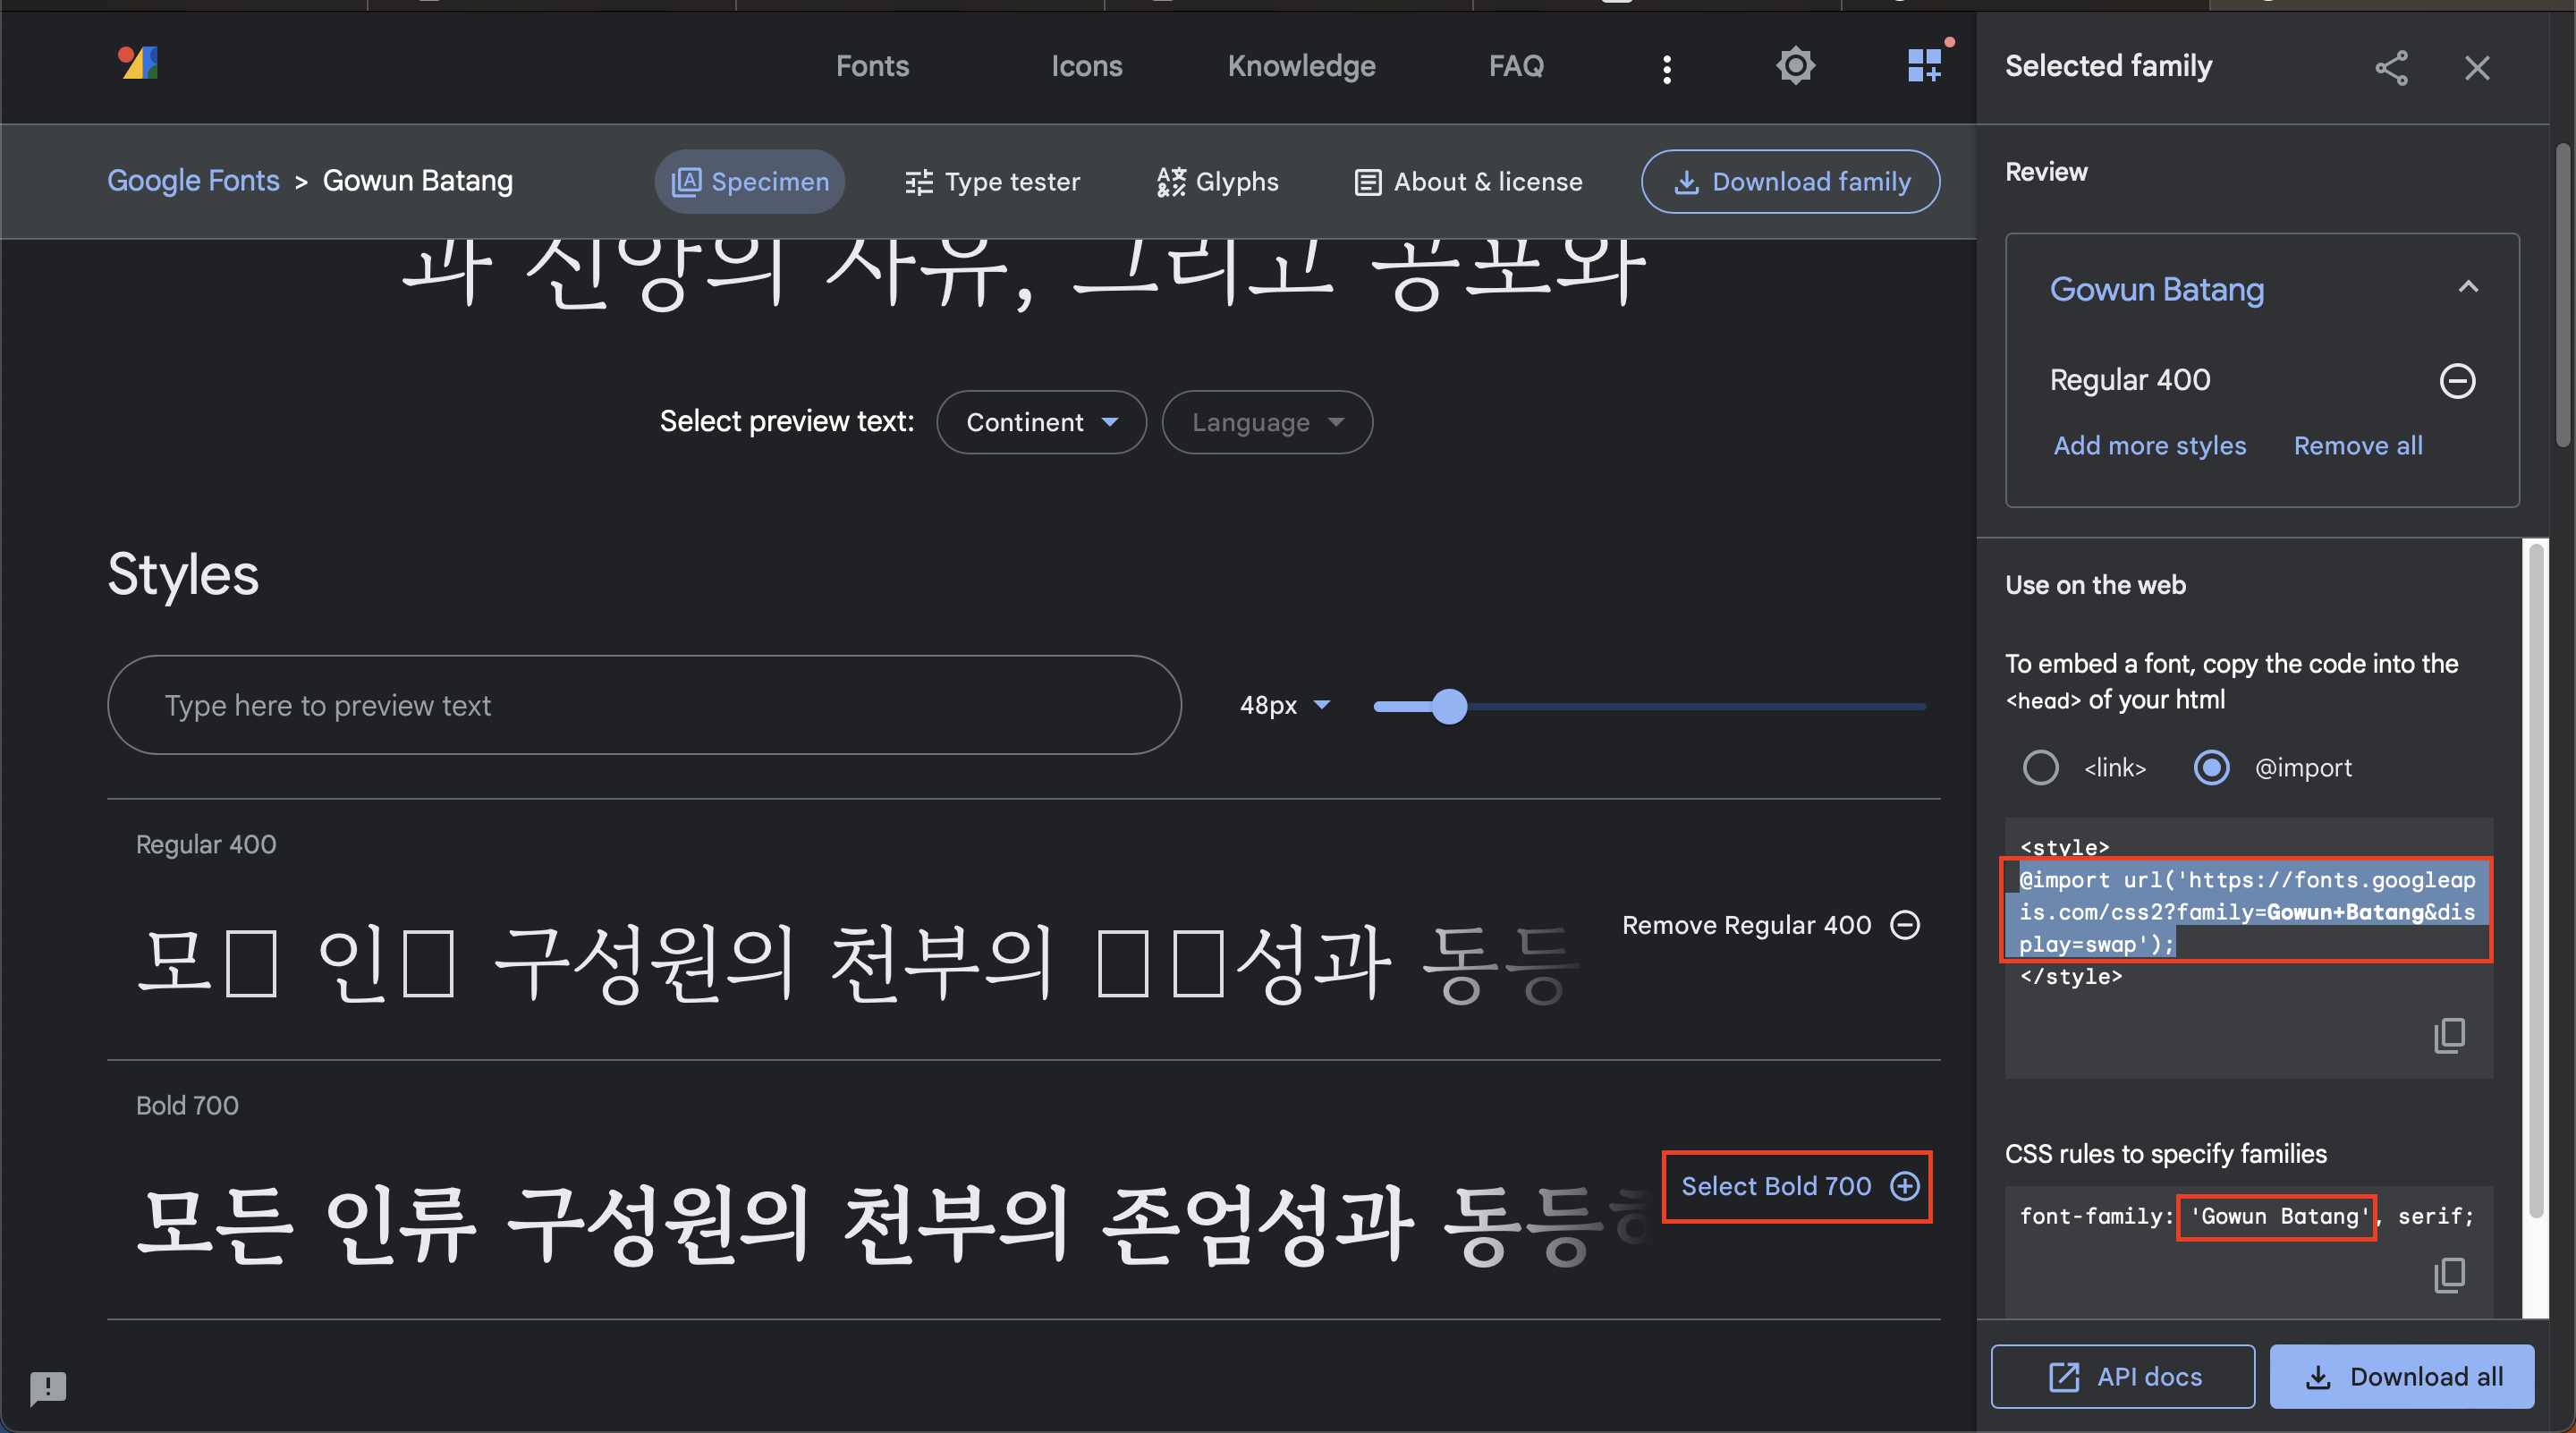This screenshot has width=2576, height=1433.
Task: Click the Regular 400 label in Review
Action: (2130, 380)
